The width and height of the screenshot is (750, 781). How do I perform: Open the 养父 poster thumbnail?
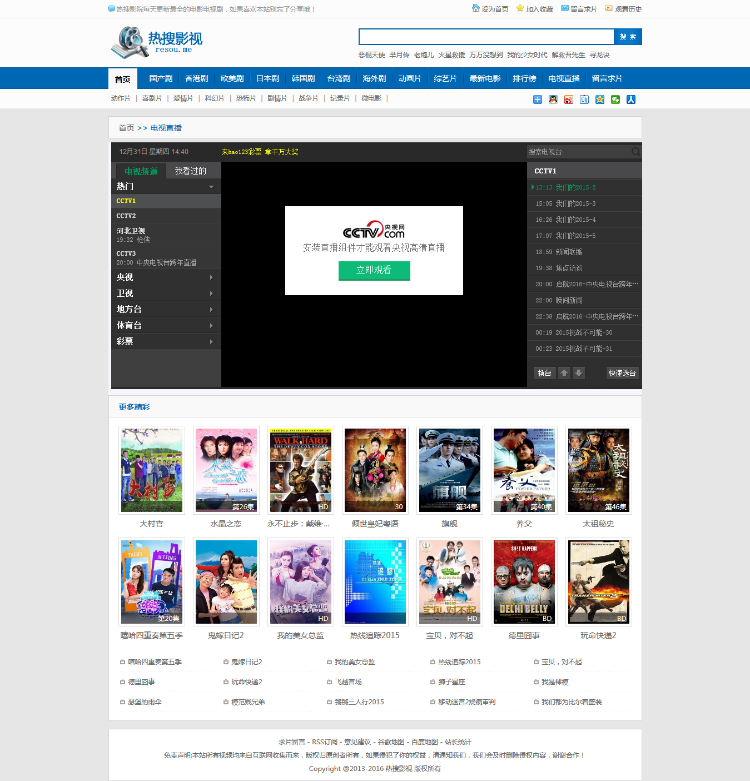[x=524, y=470]
